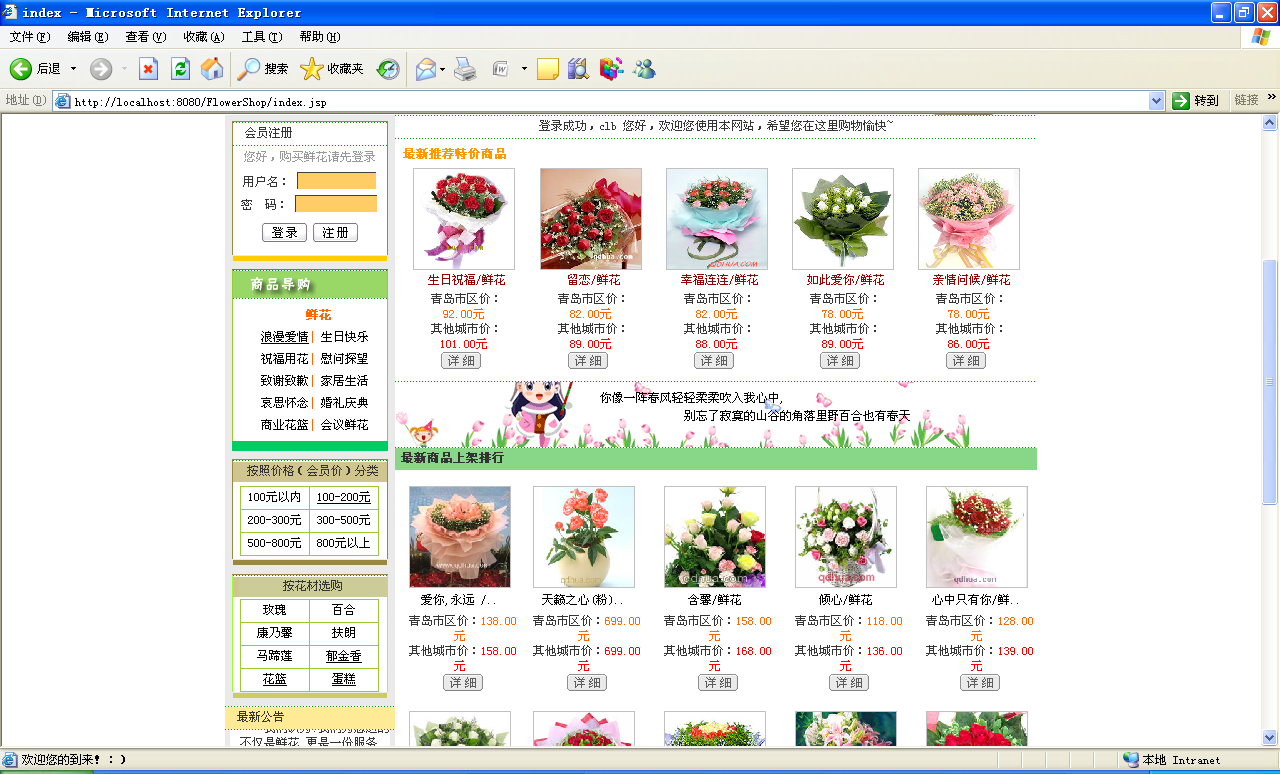Screen dimensions: 1280x774
Task: Click the yellow note Discuss icon
Action: [x=548, y=69]
